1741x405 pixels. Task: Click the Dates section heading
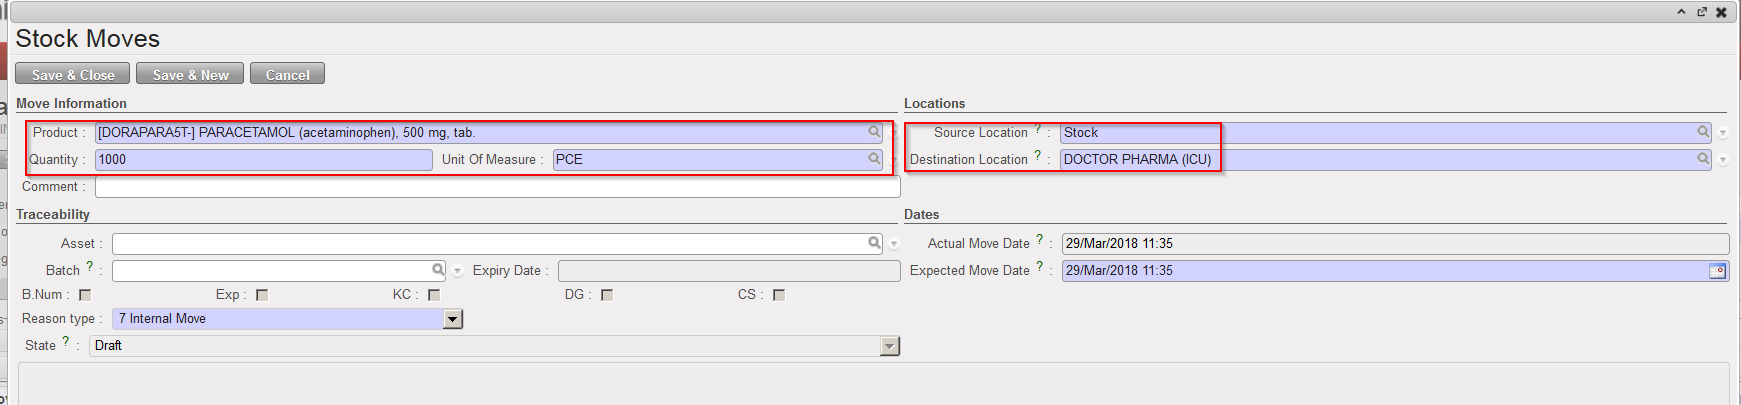921,214
